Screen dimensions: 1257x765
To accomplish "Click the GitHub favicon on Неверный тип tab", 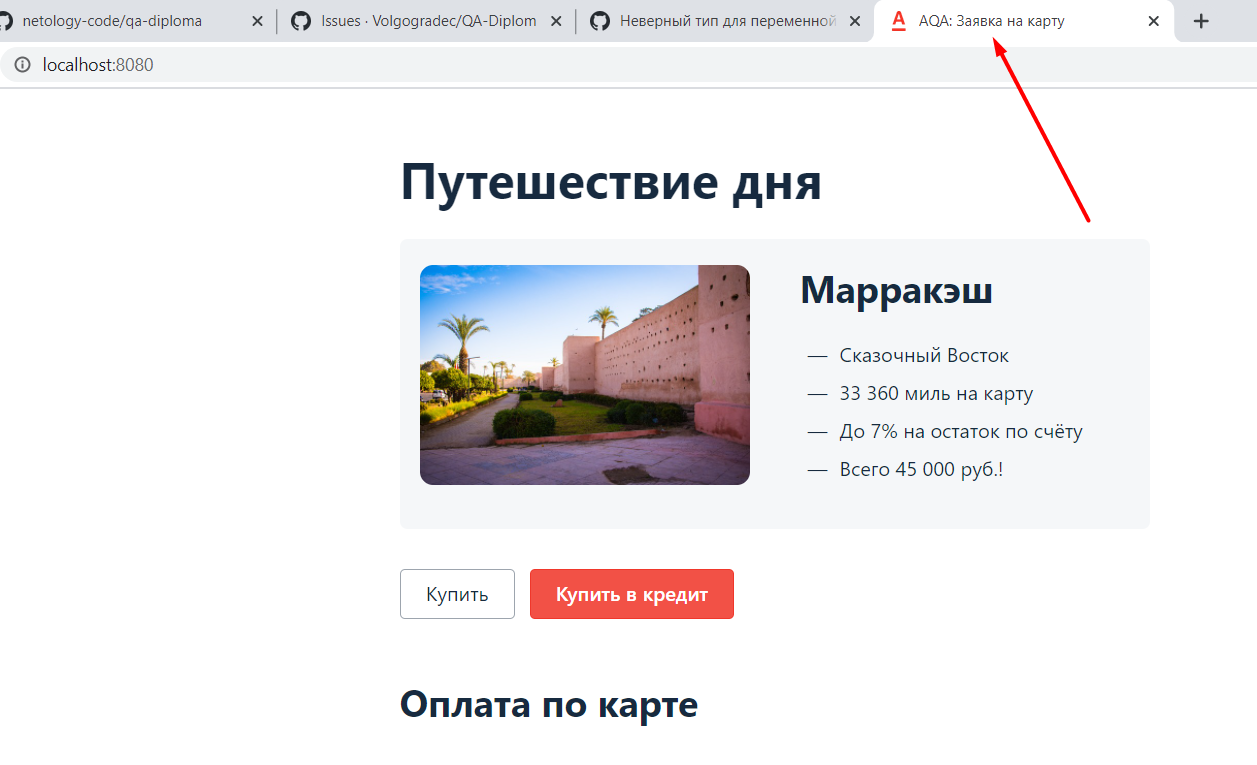I will click(x=599, y=21).
